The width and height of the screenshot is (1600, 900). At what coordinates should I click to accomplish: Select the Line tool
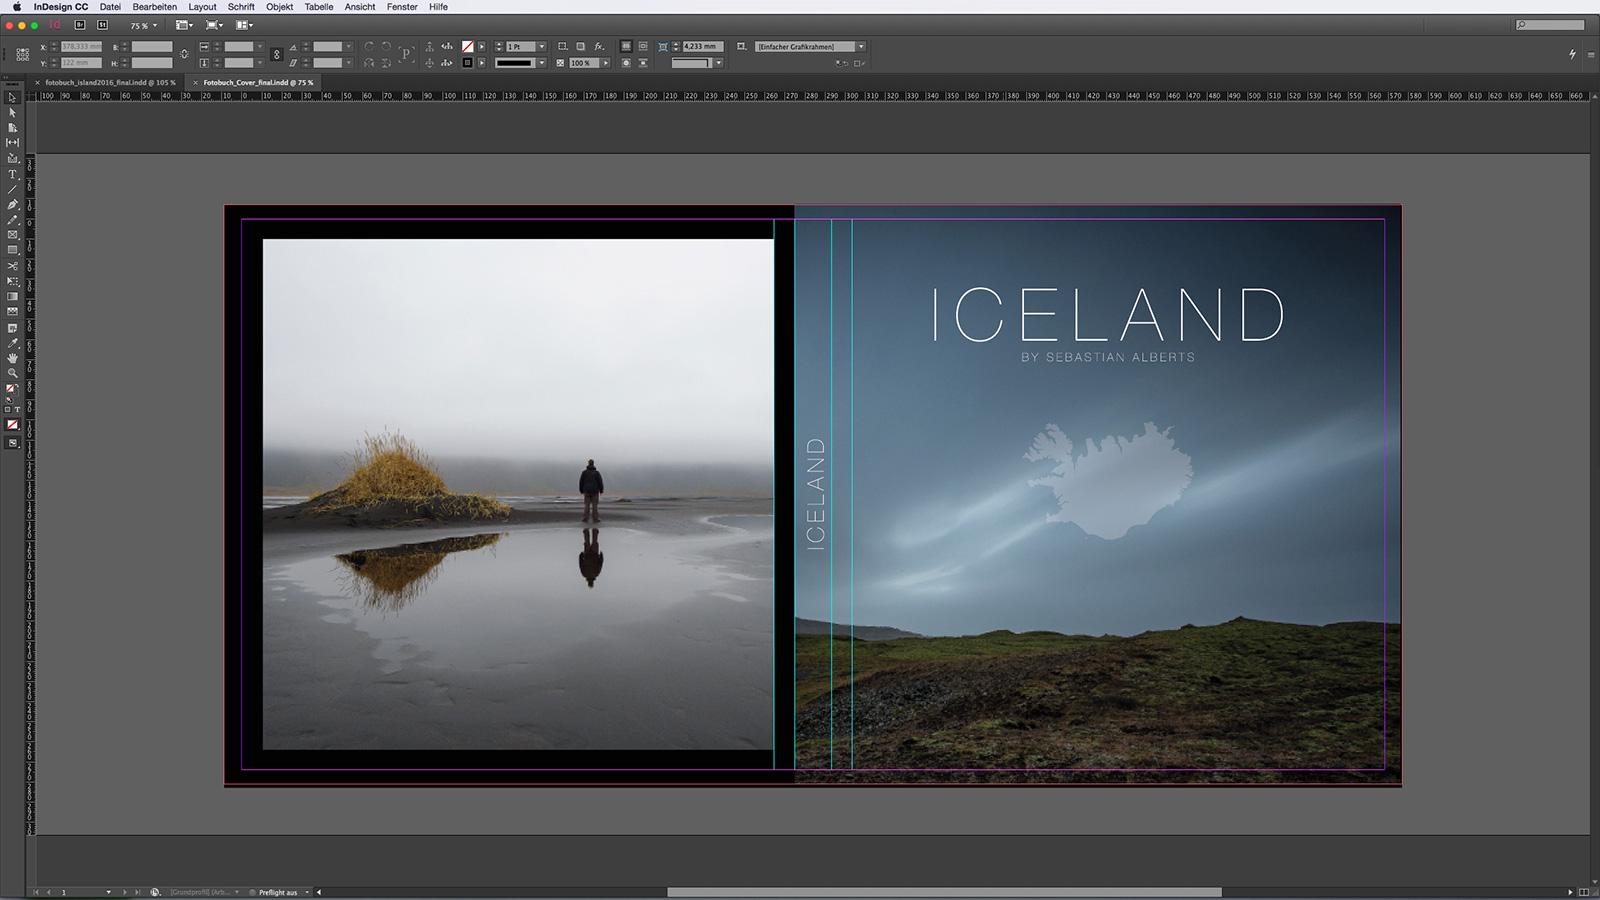point(12,189)
